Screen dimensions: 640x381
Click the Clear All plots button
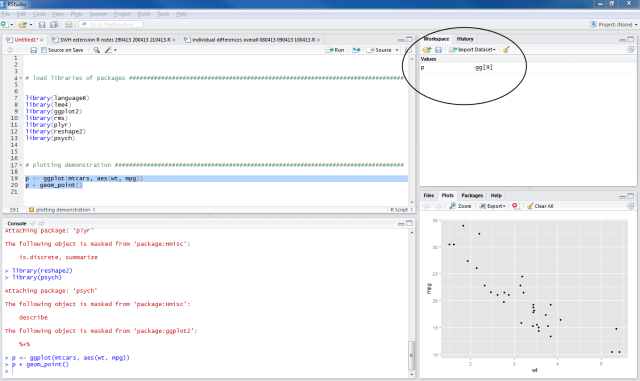540,206
